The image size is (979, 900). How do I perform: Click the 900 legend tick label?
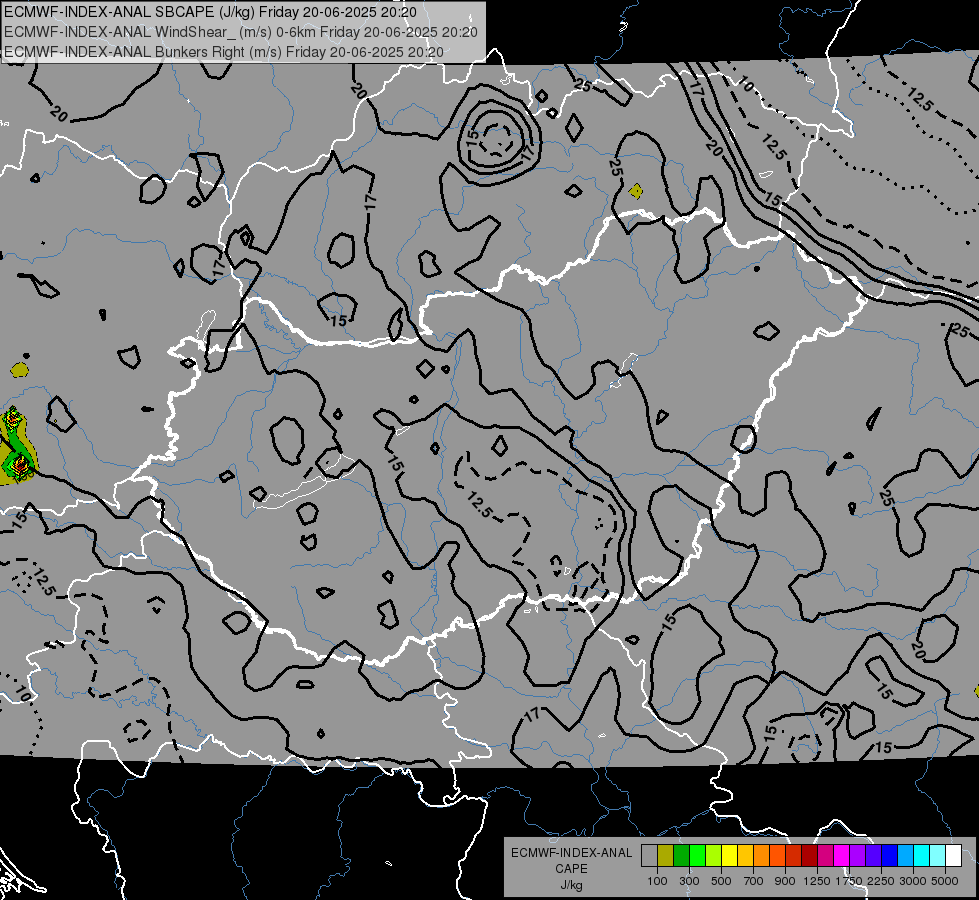785,881
